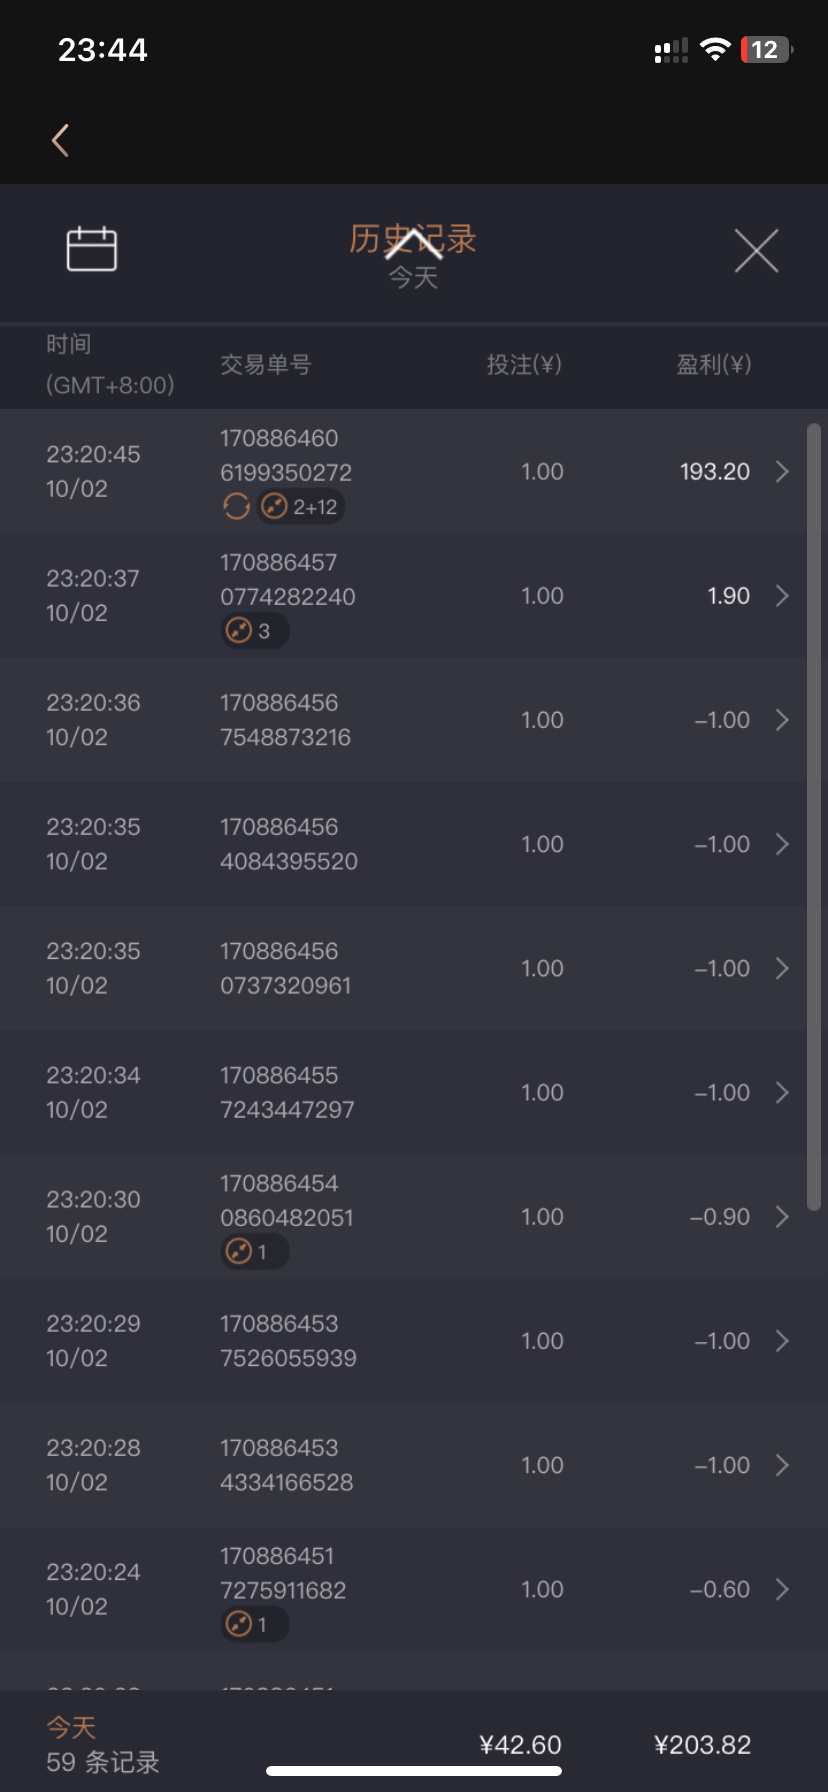Image resolution: width=828 pixels, height=1792 pixels.
Task: Tap the badge under order 7275911682
Action: 254,1624
